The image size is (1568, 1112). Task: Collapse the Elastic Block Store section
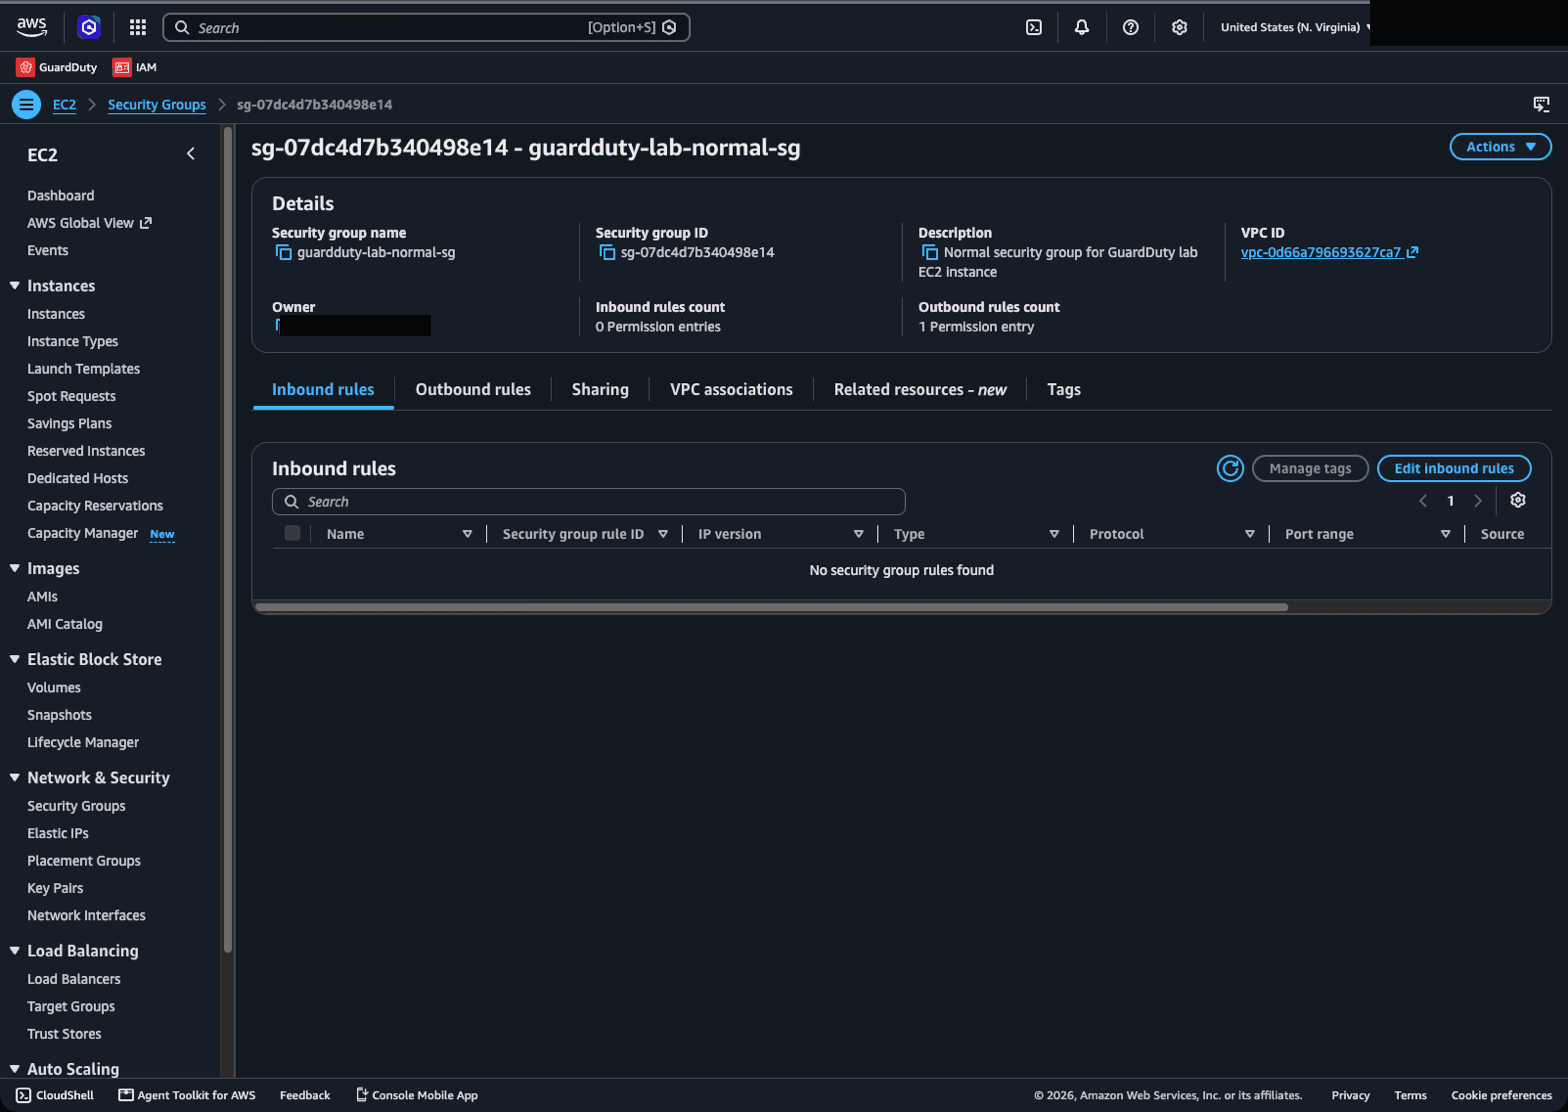point(15,659)
